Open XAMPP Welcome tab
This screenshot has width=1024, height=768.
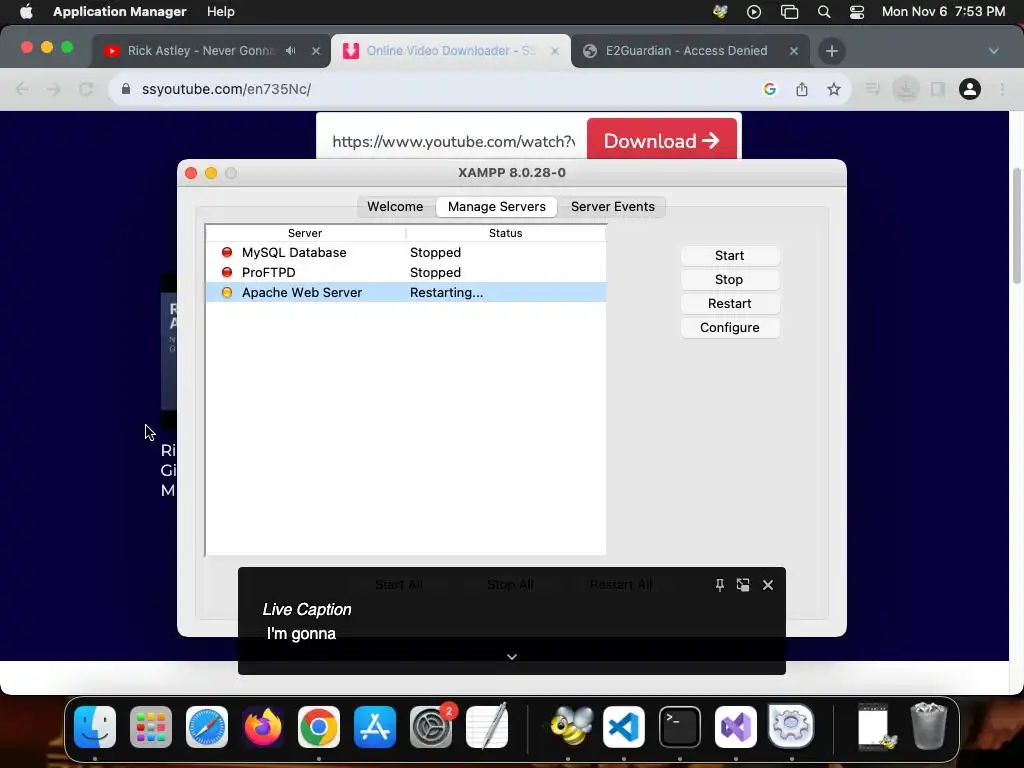(x=395, y=206)
